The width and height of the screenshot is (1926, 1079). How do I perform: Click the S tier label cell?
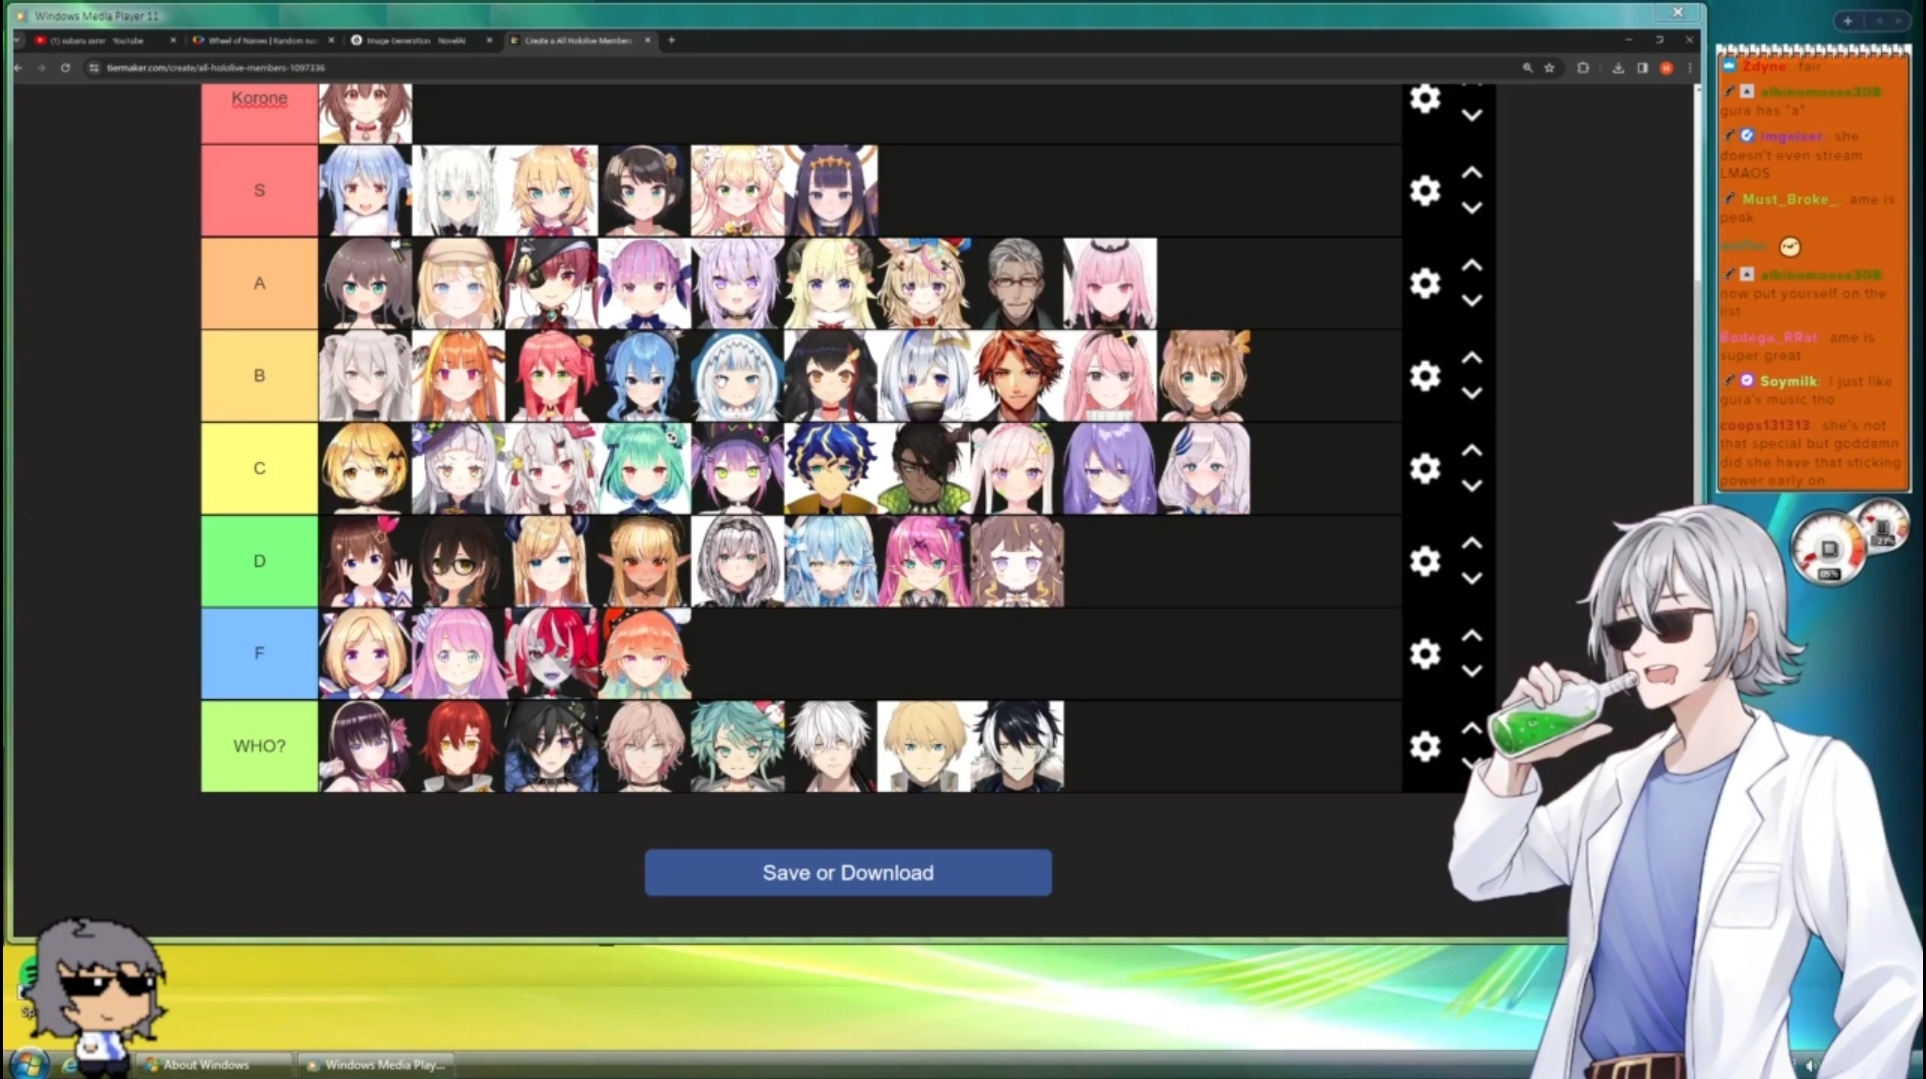[x=259, y=190]
